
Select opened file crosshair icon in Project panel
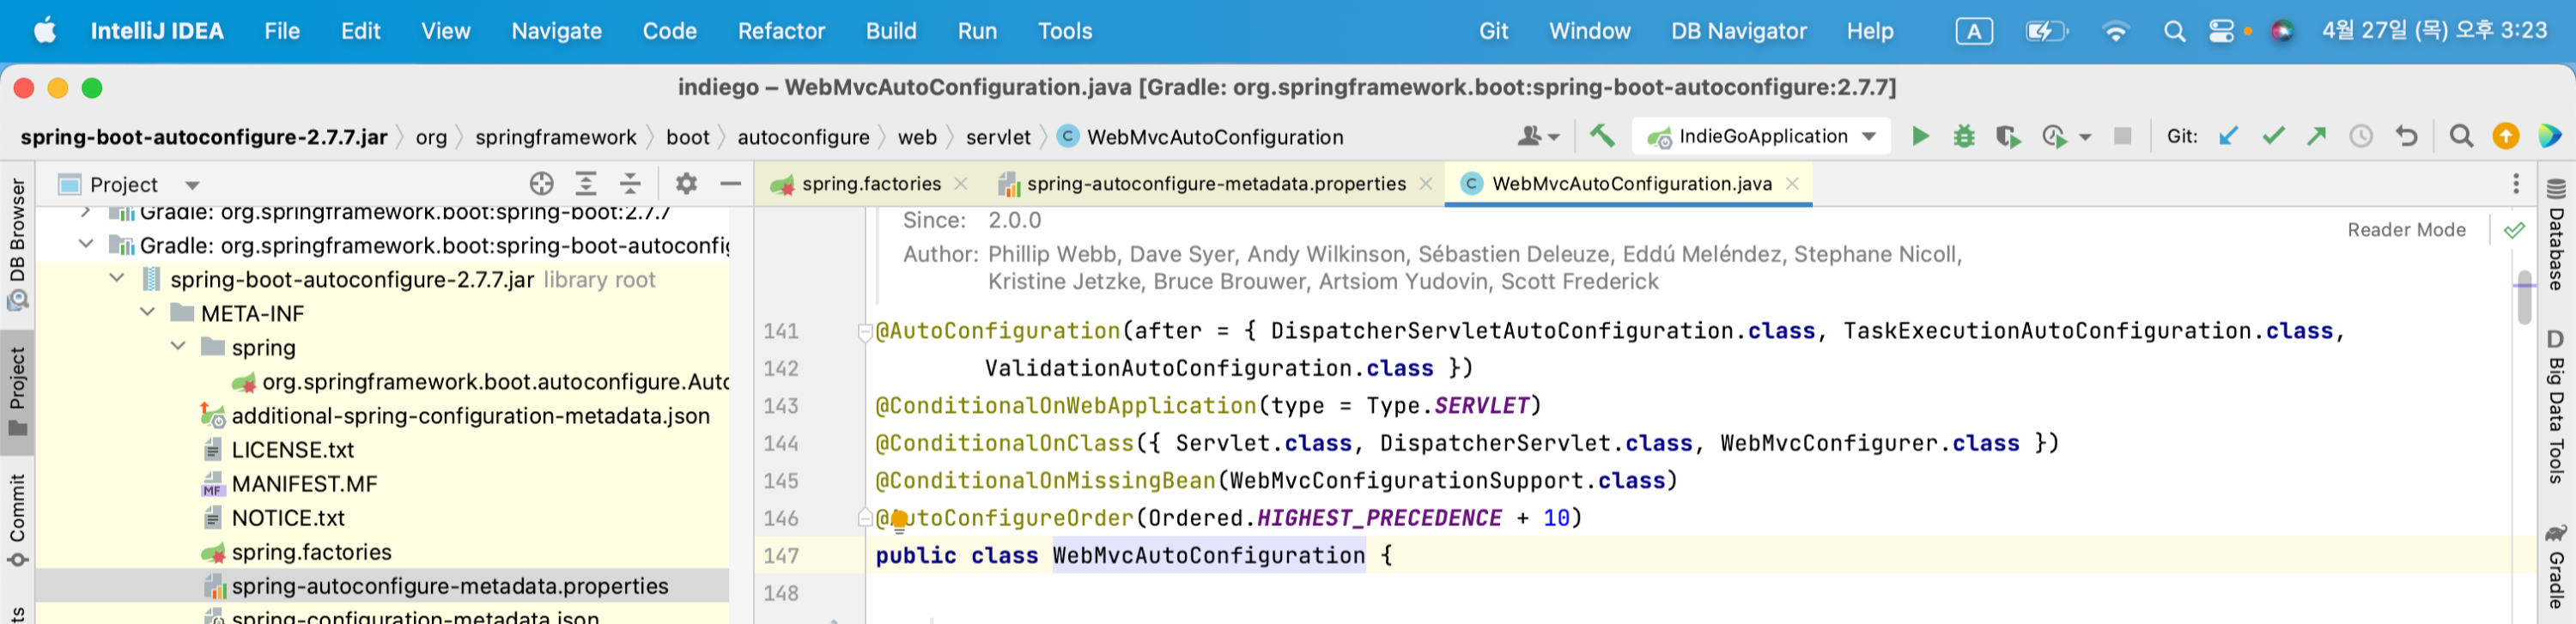(x=541, y=184)
